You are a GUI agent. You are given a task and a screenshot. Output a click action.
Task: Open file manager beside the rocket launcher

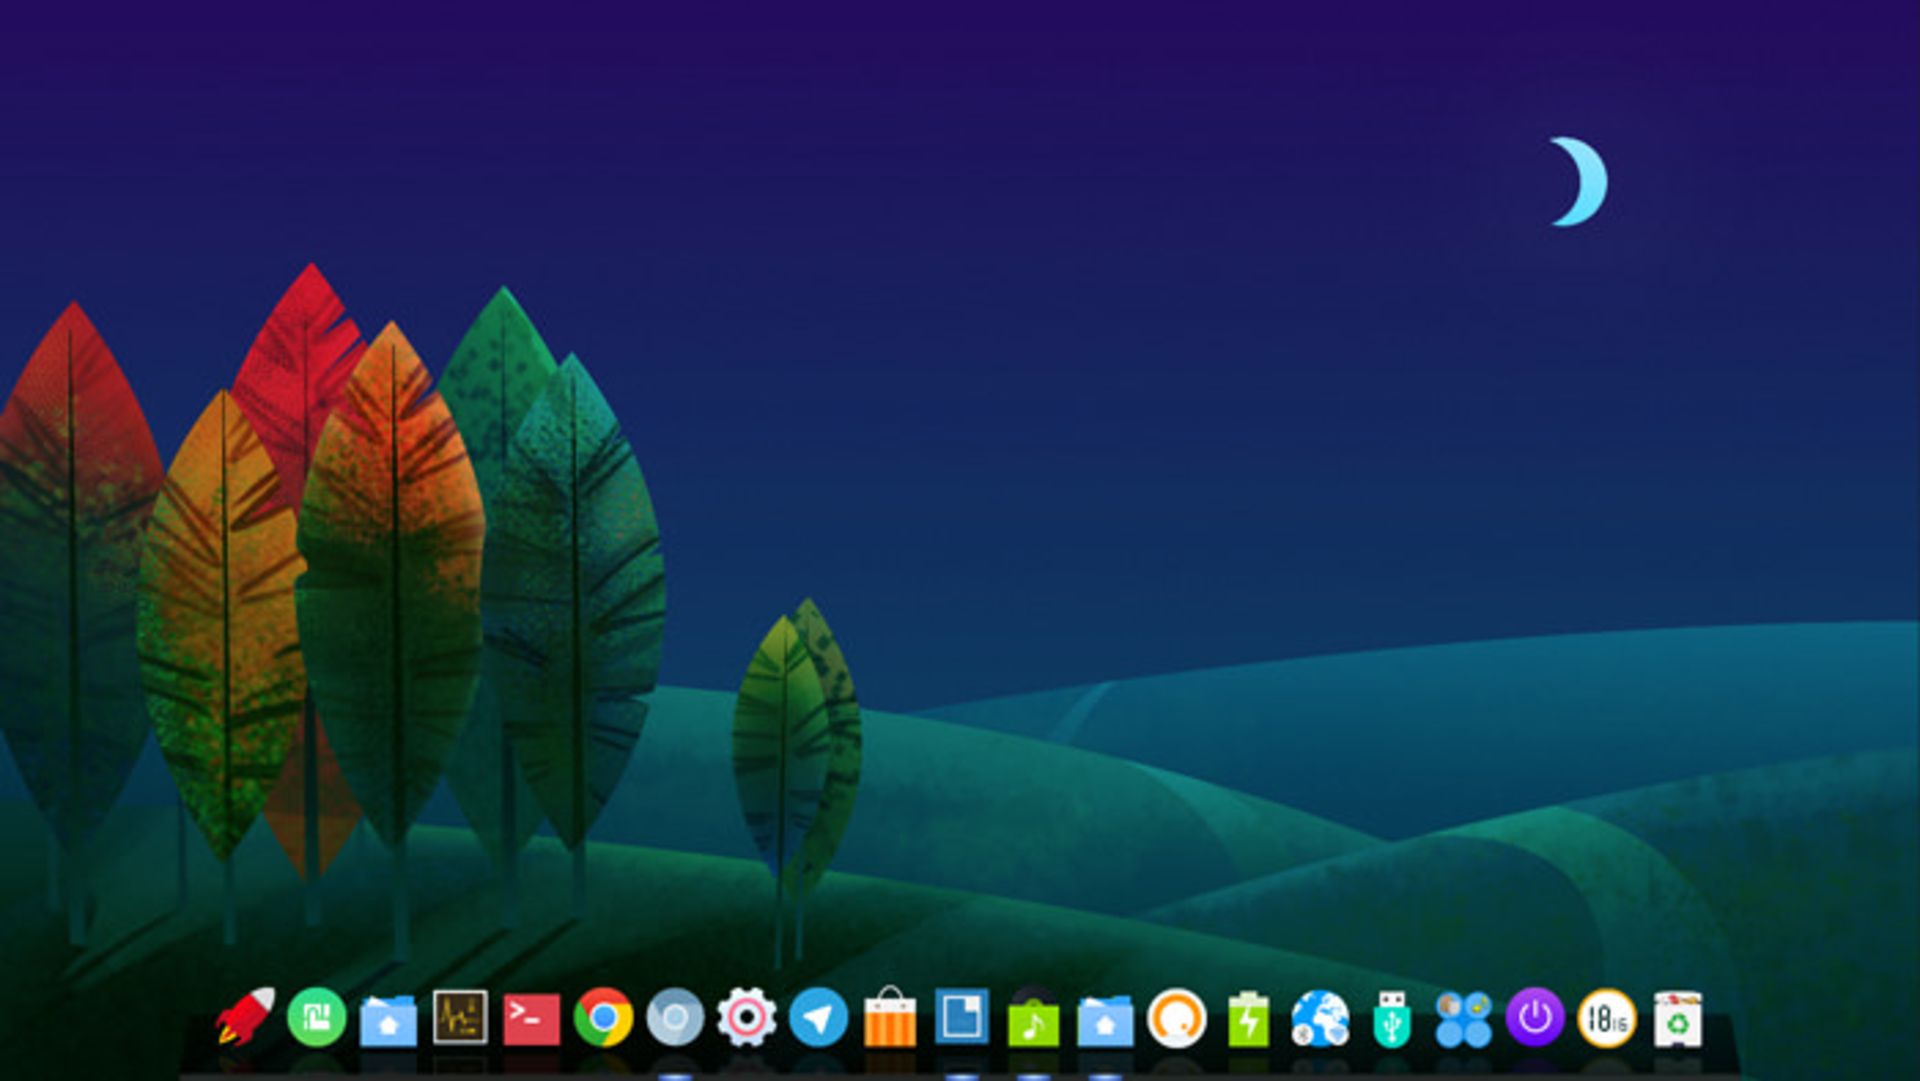tap(388, 1020)
